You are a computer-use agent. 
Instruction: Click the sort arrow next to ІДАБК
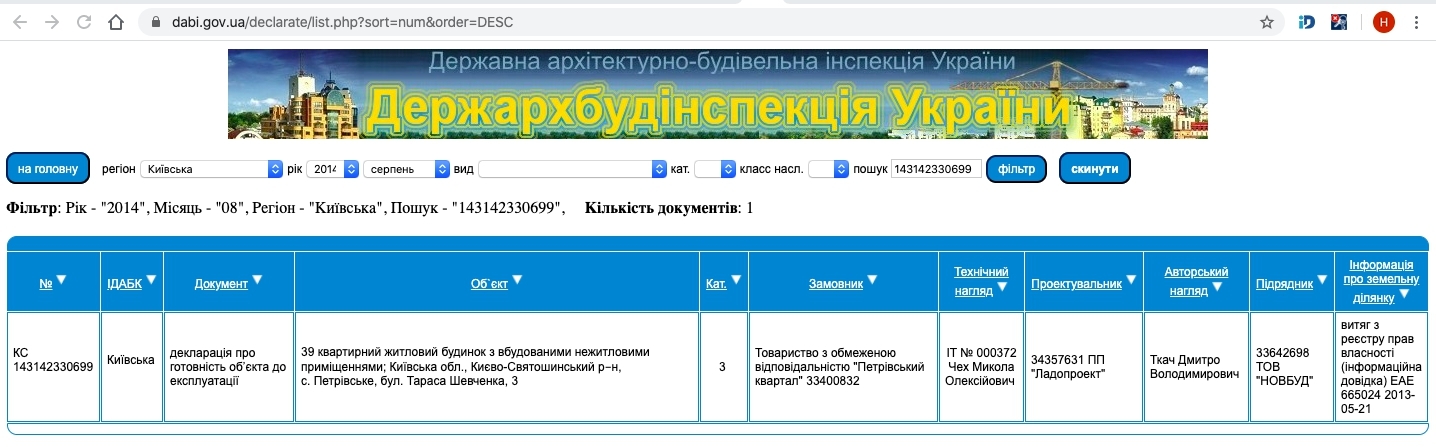click(151, 281)
